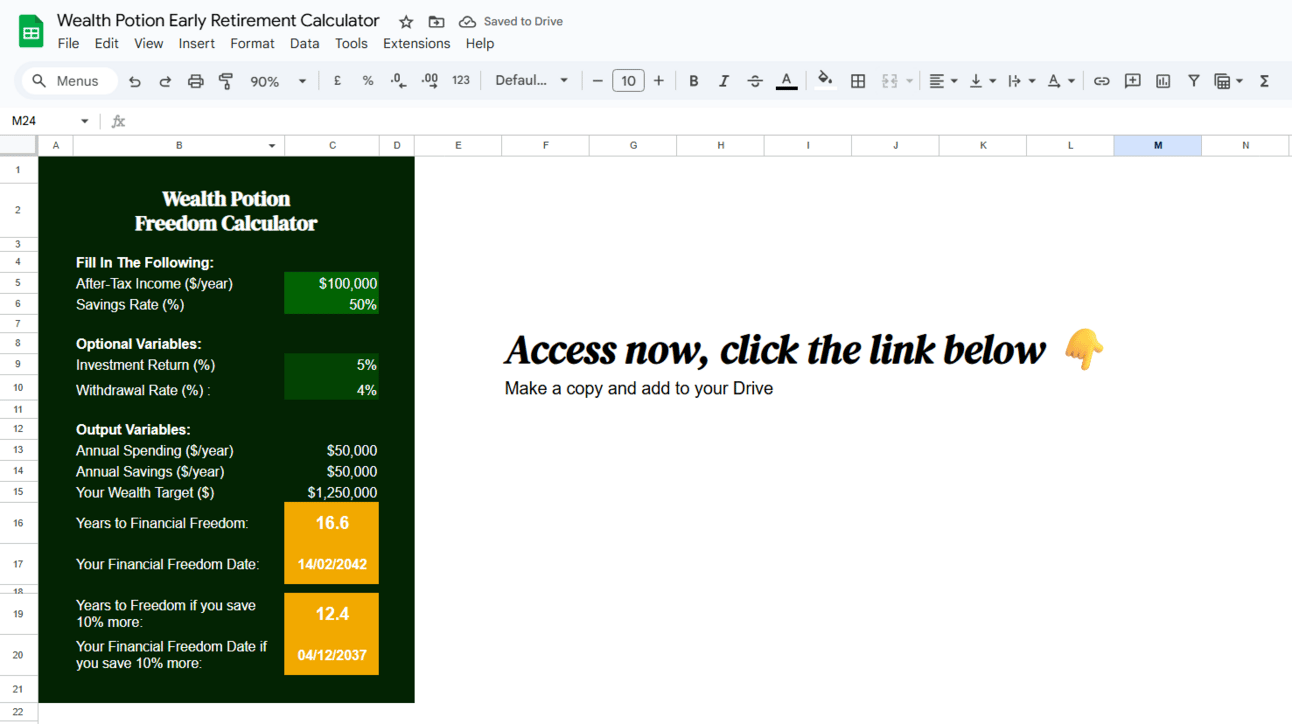This screenshot has height=724, width=1292.
Task: Open the View menu
Action: pyautogui.click(x=148, y=44)
